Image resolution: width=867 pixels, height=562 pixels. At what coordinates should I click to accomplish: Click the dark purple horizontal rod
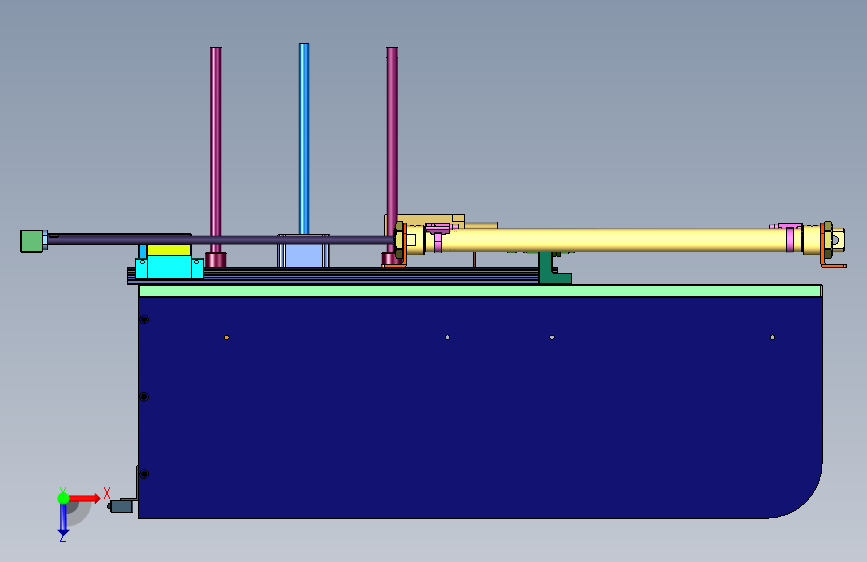pos(221,240)
